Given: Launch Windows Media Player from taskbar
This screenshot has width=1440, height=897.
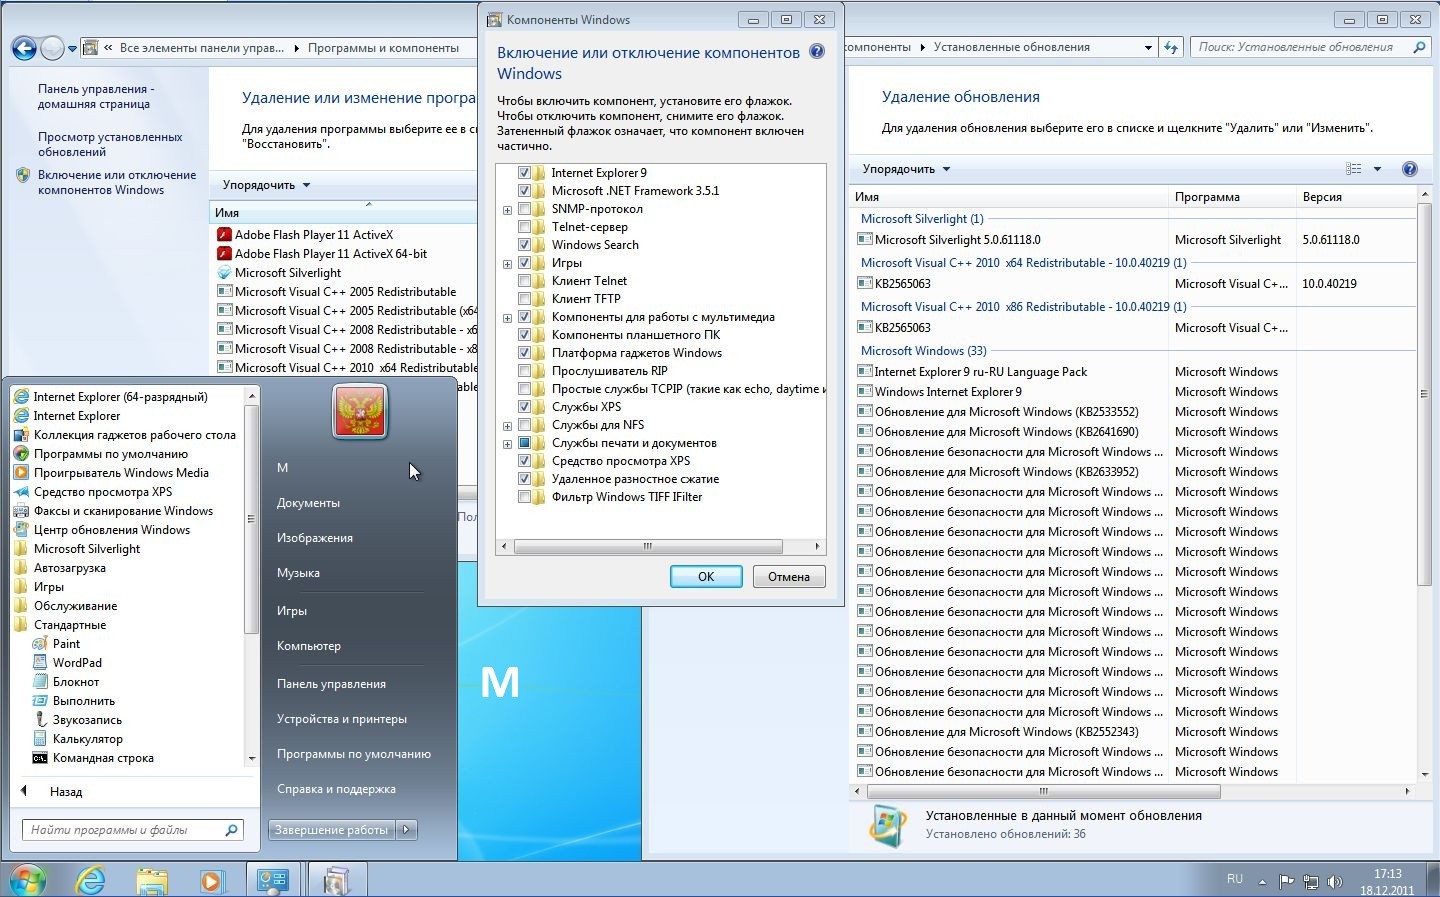Looking at the screenshot, I should [211, 880].
